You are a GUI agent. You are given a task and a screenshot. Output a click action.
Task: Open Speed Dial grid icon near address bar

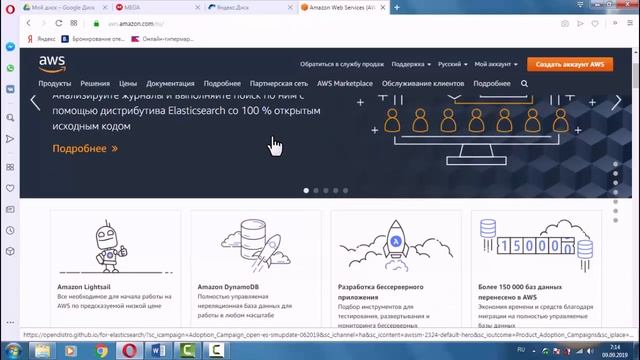[x=73, y=23]
